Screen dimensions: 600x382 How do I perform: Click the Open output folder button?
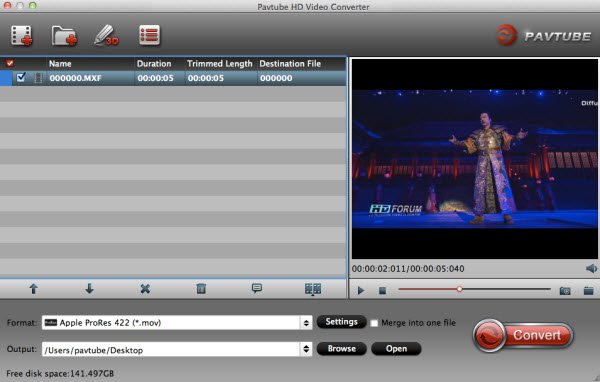tap(396, 349)
